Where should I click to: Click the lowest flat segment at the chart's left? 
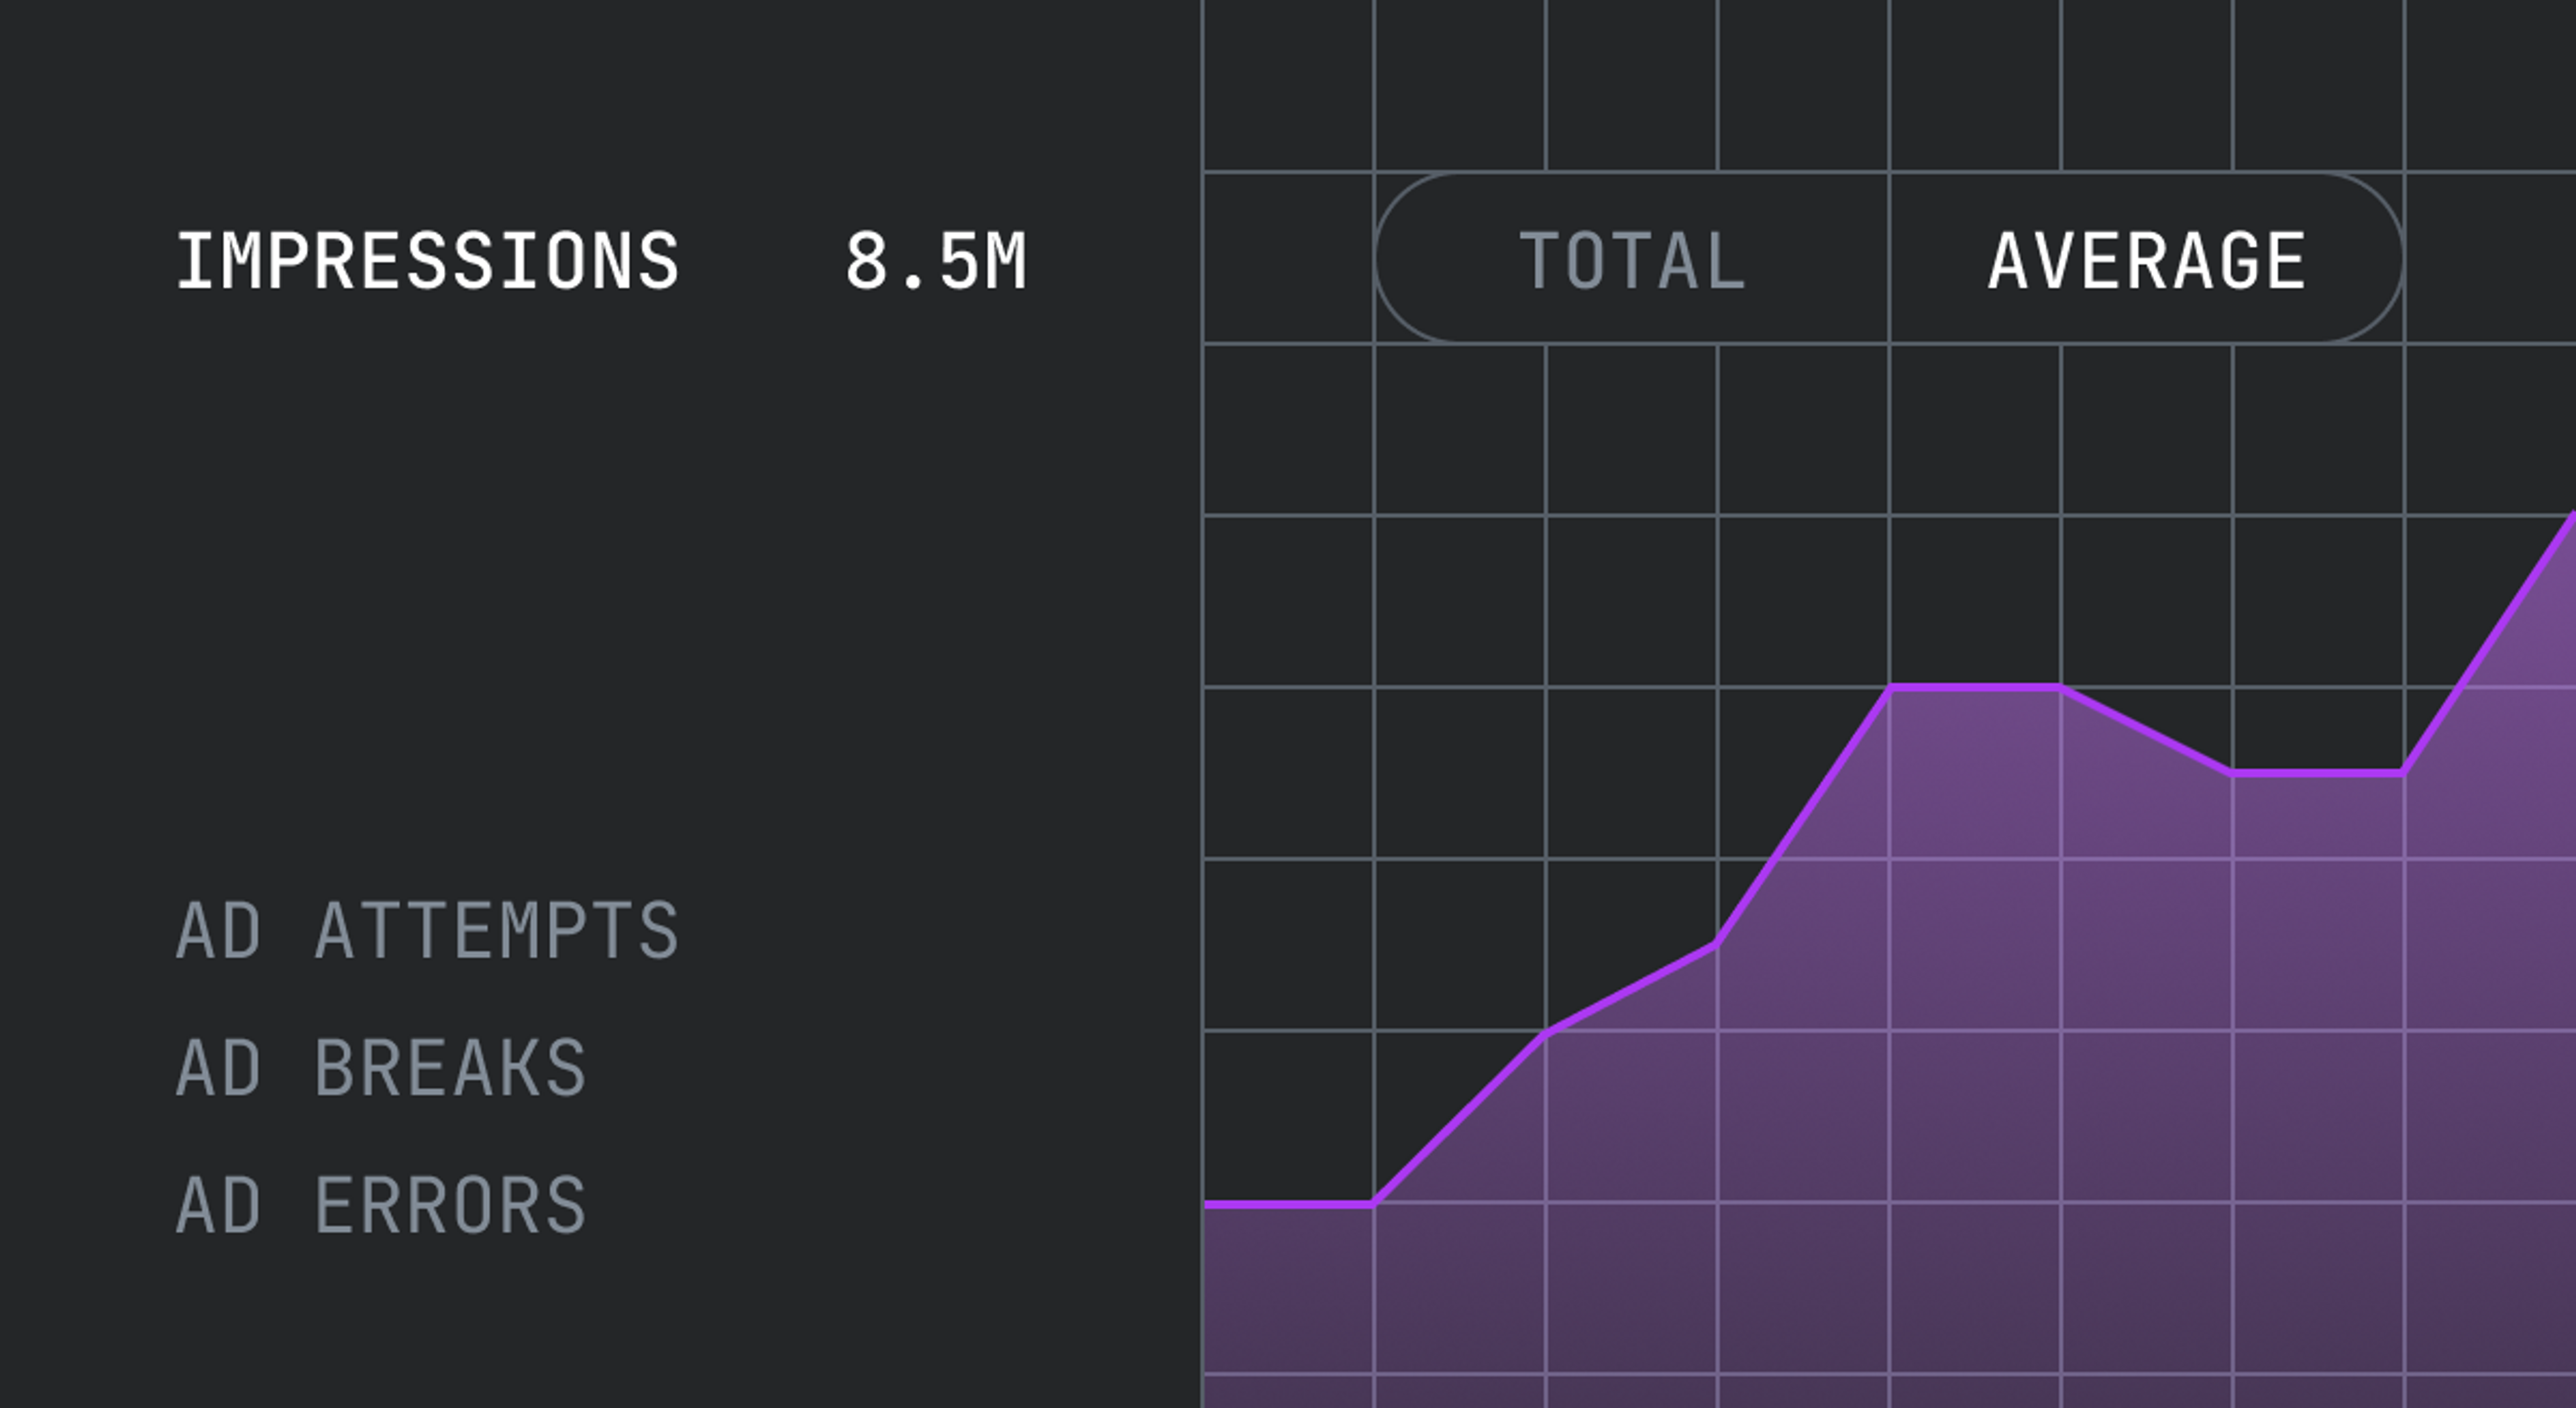tap(1288, 1204)
